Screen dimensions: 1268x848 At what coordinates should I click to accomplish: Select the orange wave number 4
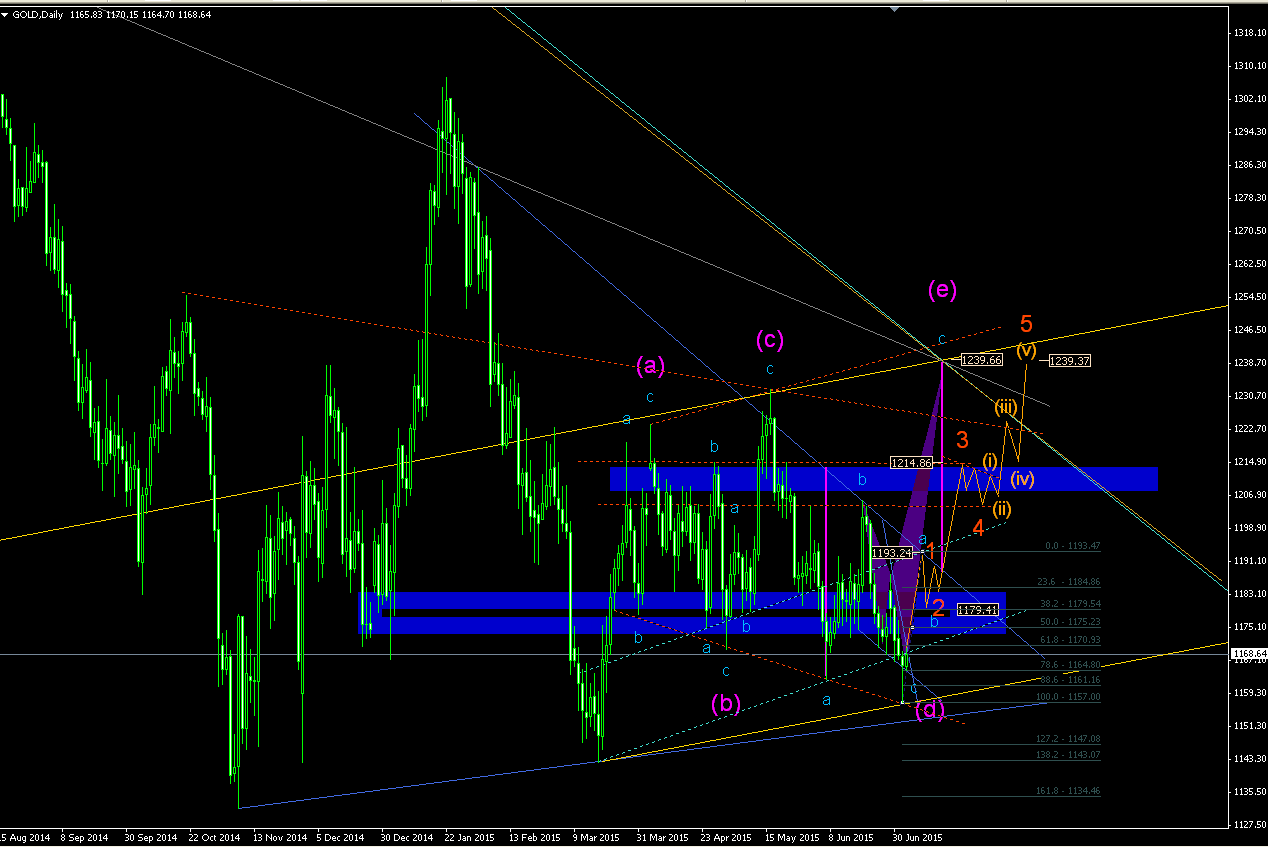pyautogui.click(x=979, y=527)
